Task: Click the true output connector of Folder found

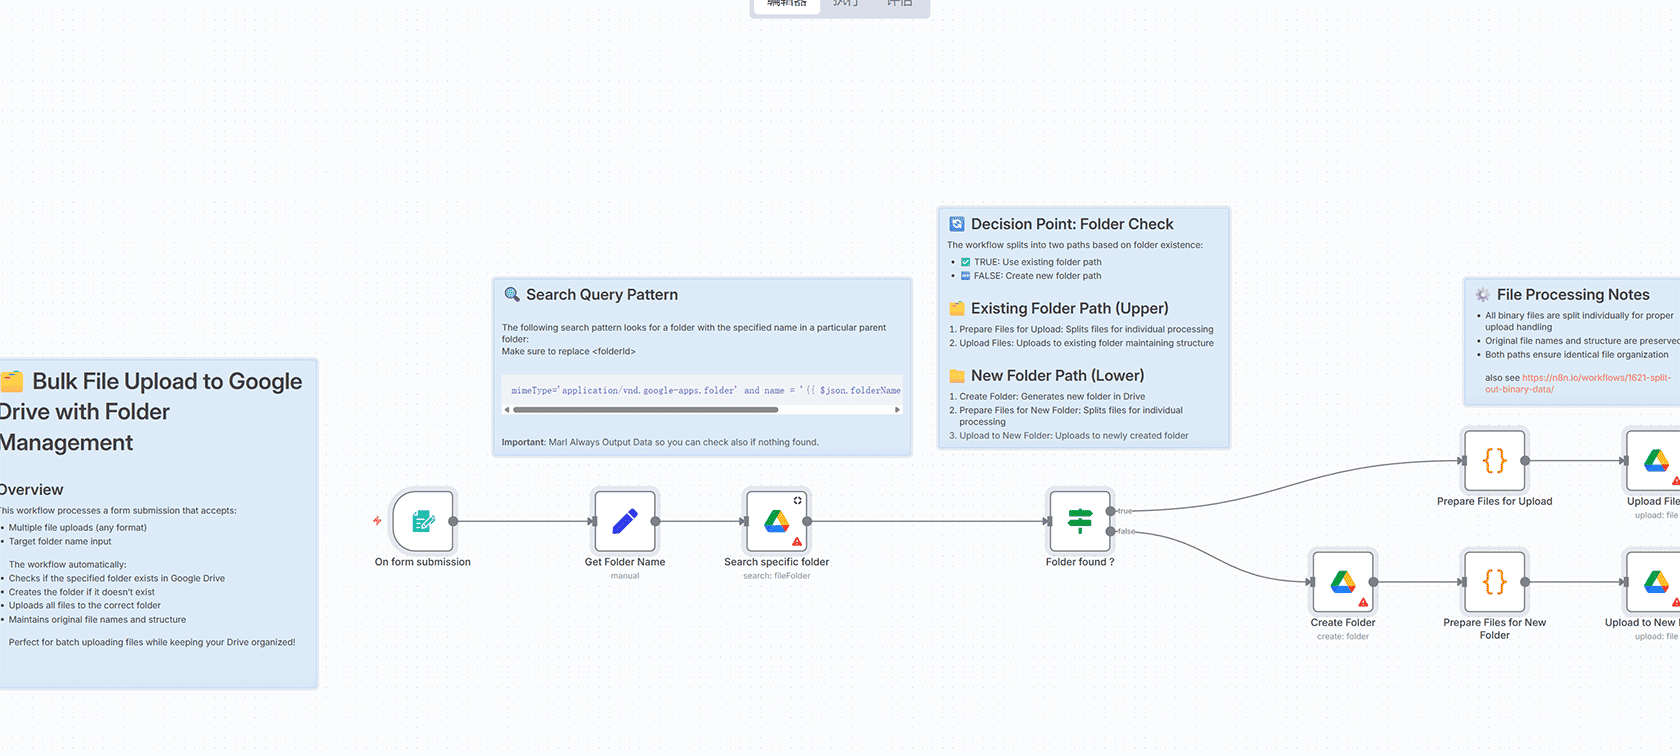Action: tap(1111, 511)
